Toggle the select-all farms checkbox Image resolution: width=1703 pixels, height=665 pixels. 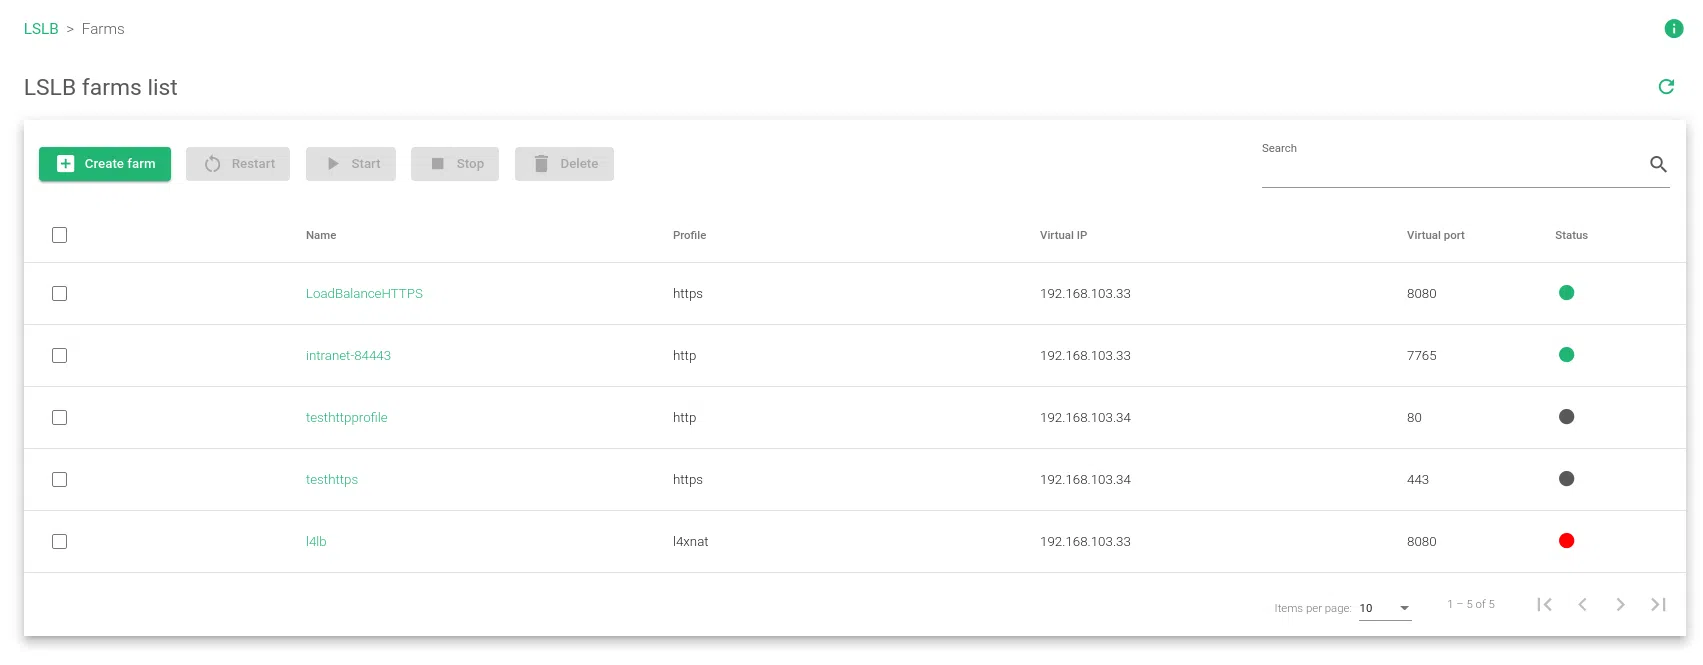click(x=60, y=235)
